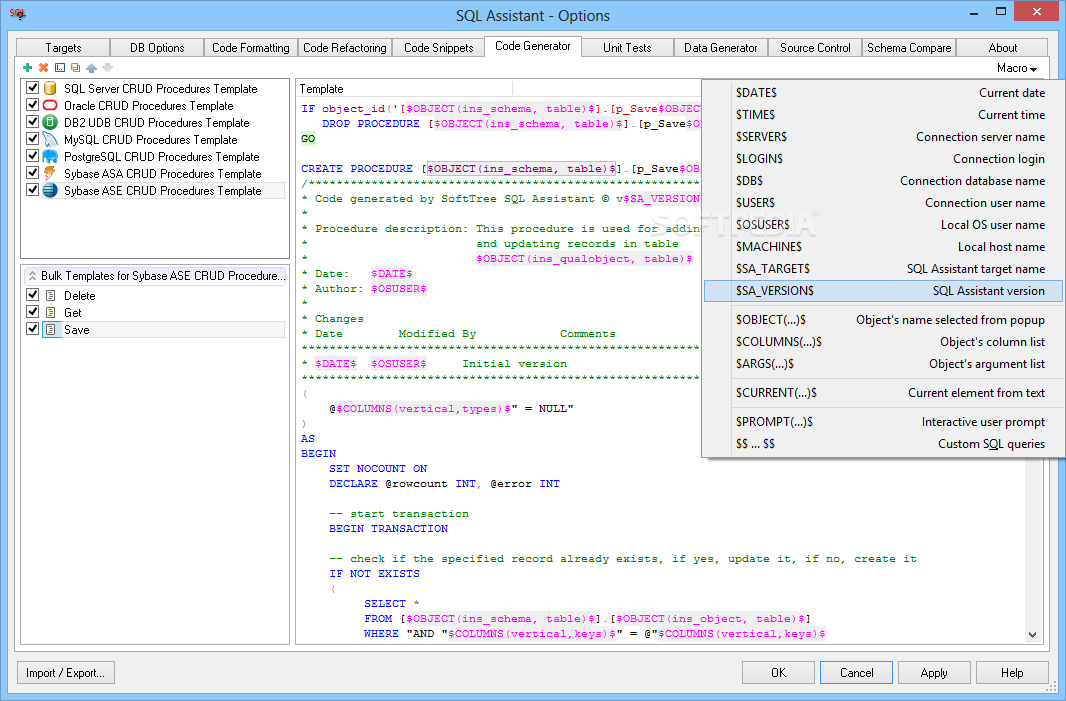This screenshot has height=701, width=1066.
Task: Insert $MACHINE$ local host name macro
Action: click(x=883, y=247)
